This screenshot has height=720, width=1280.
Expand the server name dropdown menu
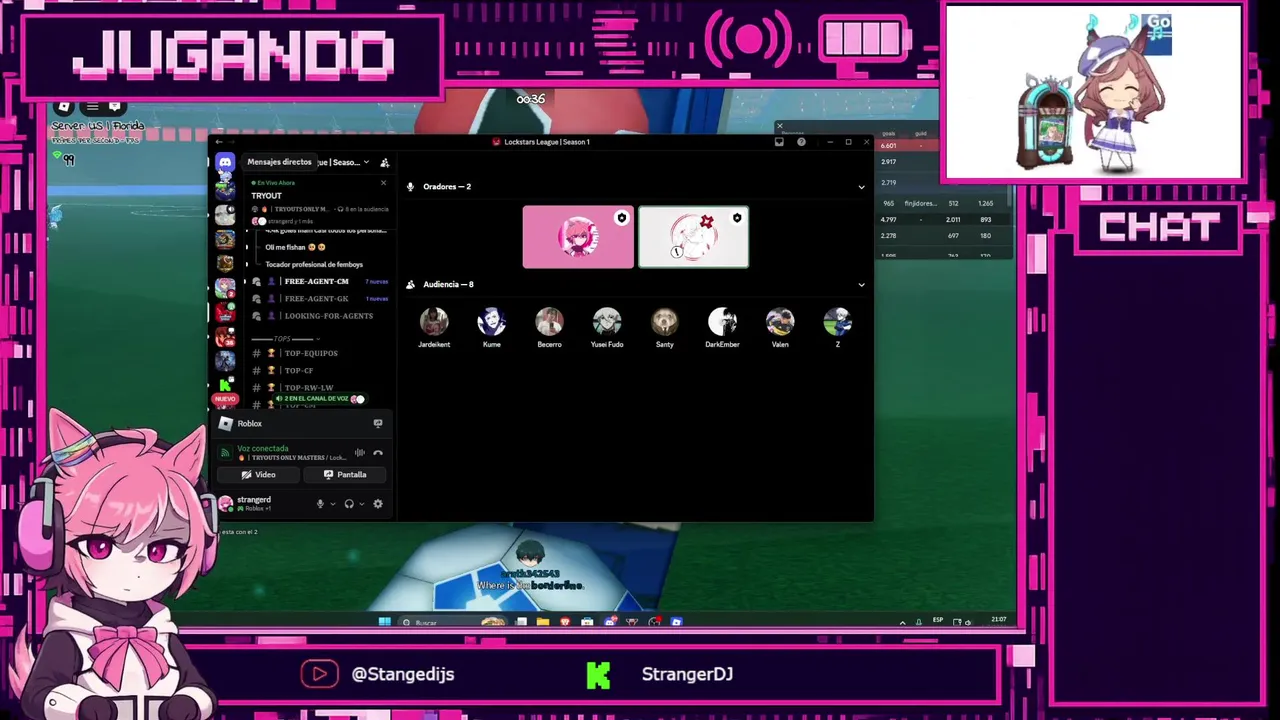coord(366,162)
